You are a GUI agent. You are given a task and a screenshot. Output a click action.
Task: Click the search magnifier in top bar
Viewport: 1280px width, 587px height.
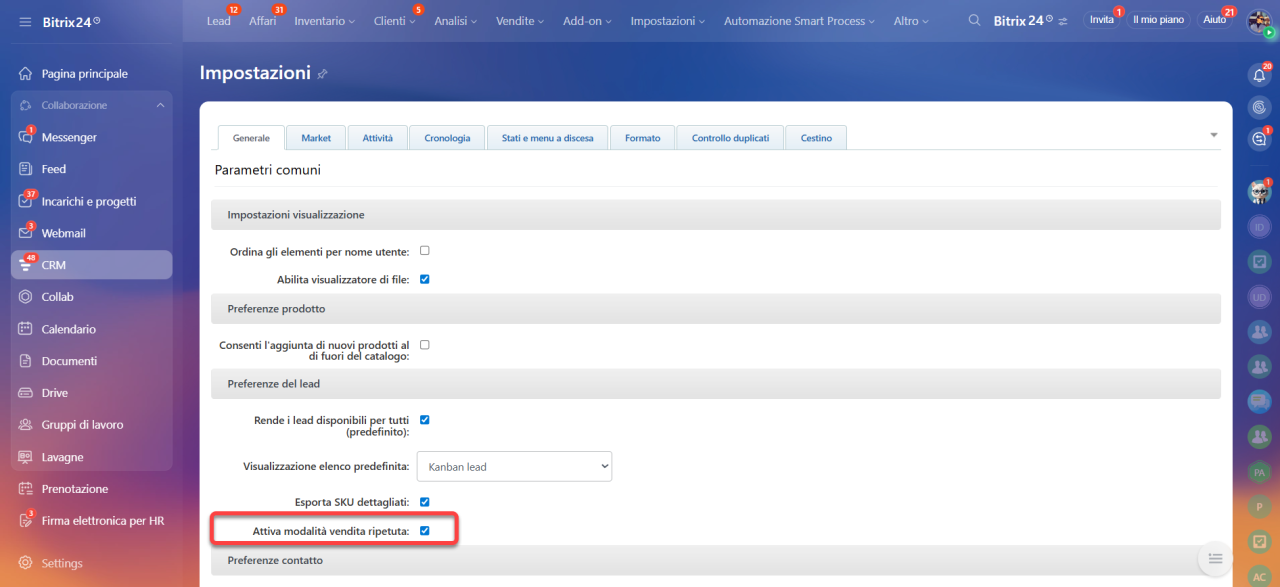(974, 20)
